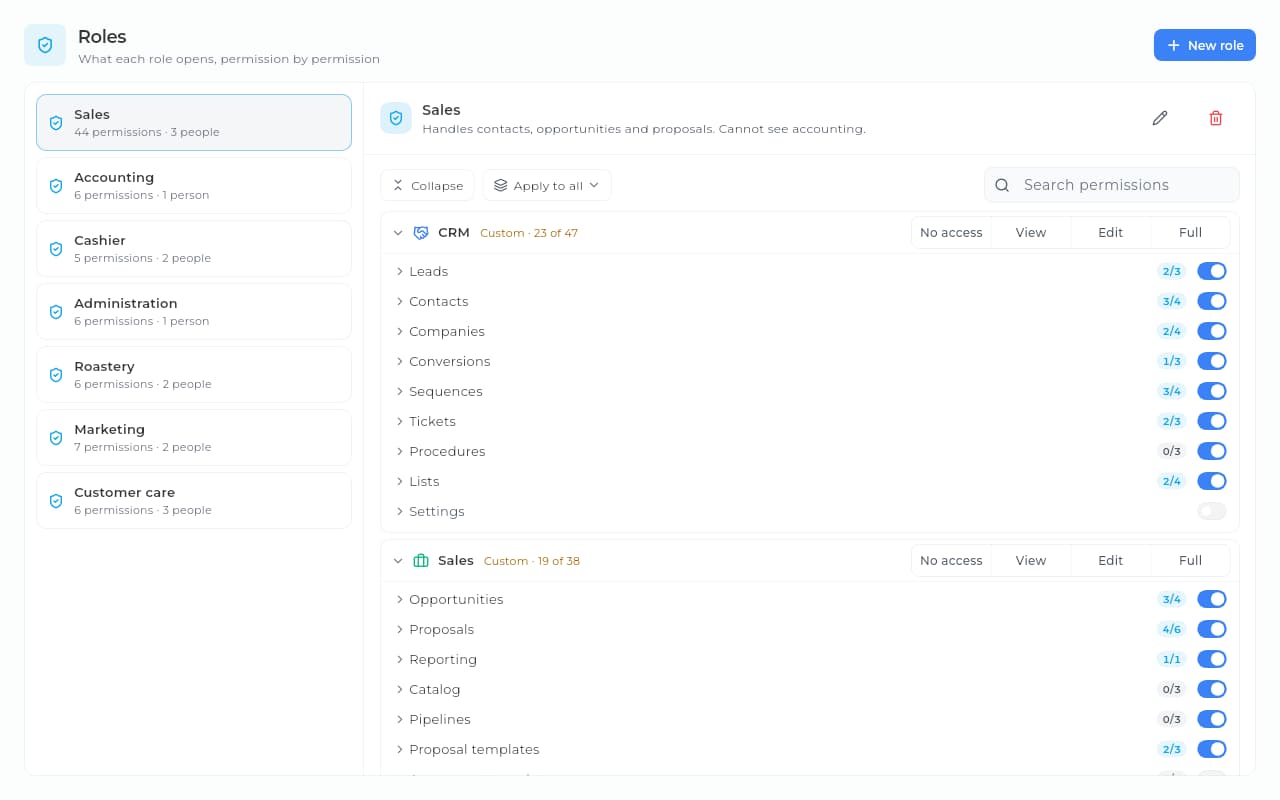Click the pencil edit icon for Sales role

click(1160, 118)
